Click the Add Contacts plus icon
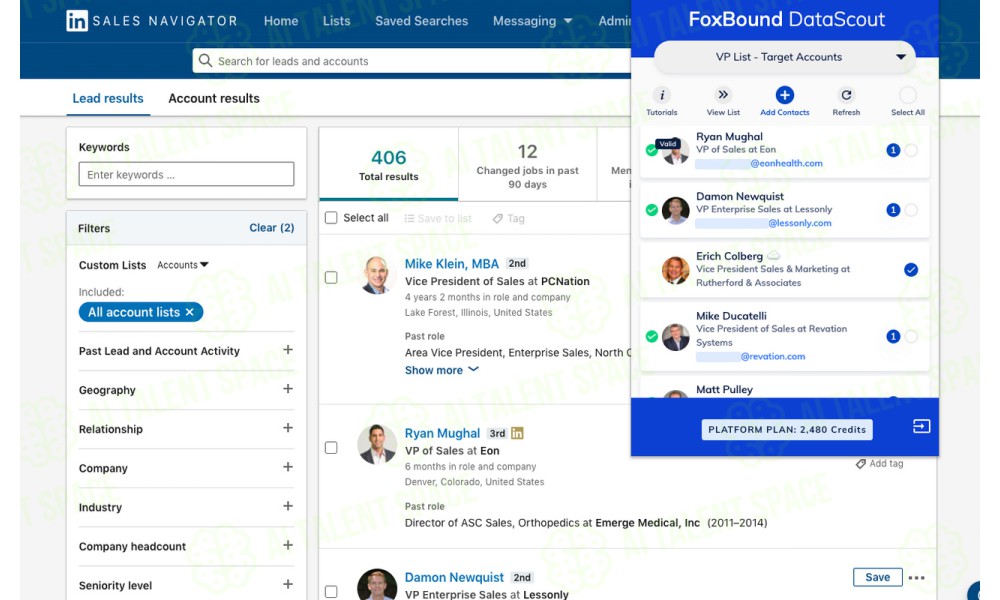The height and width of the screenshot is (600, 1000). 784,95
